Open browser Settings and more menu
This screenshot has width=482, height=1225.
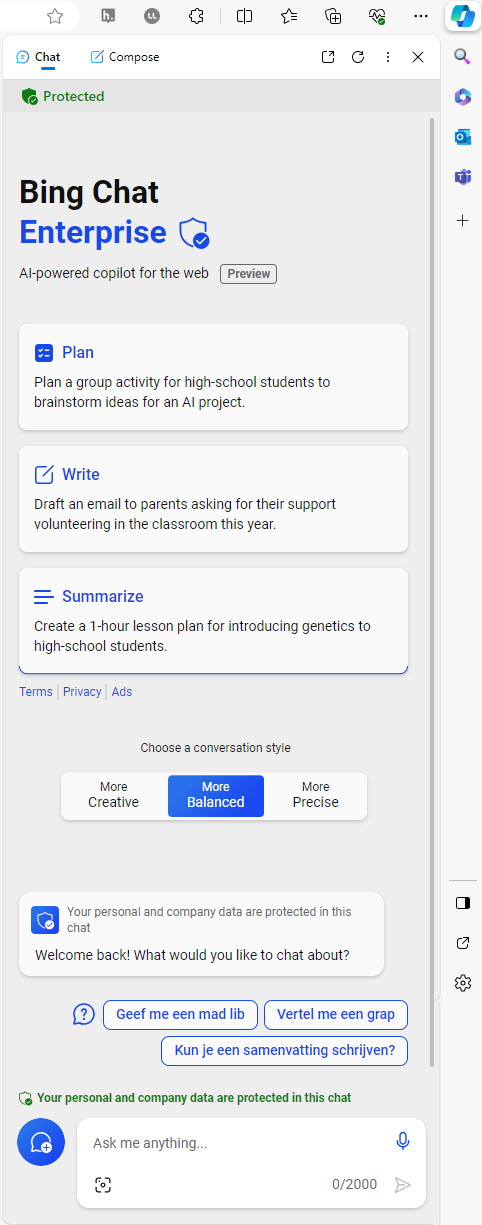point(421,16)
